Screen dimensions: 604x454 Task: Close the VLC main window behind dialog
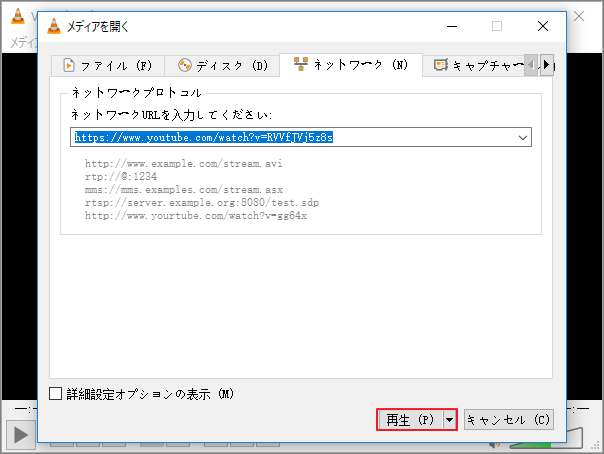(579, 16)
